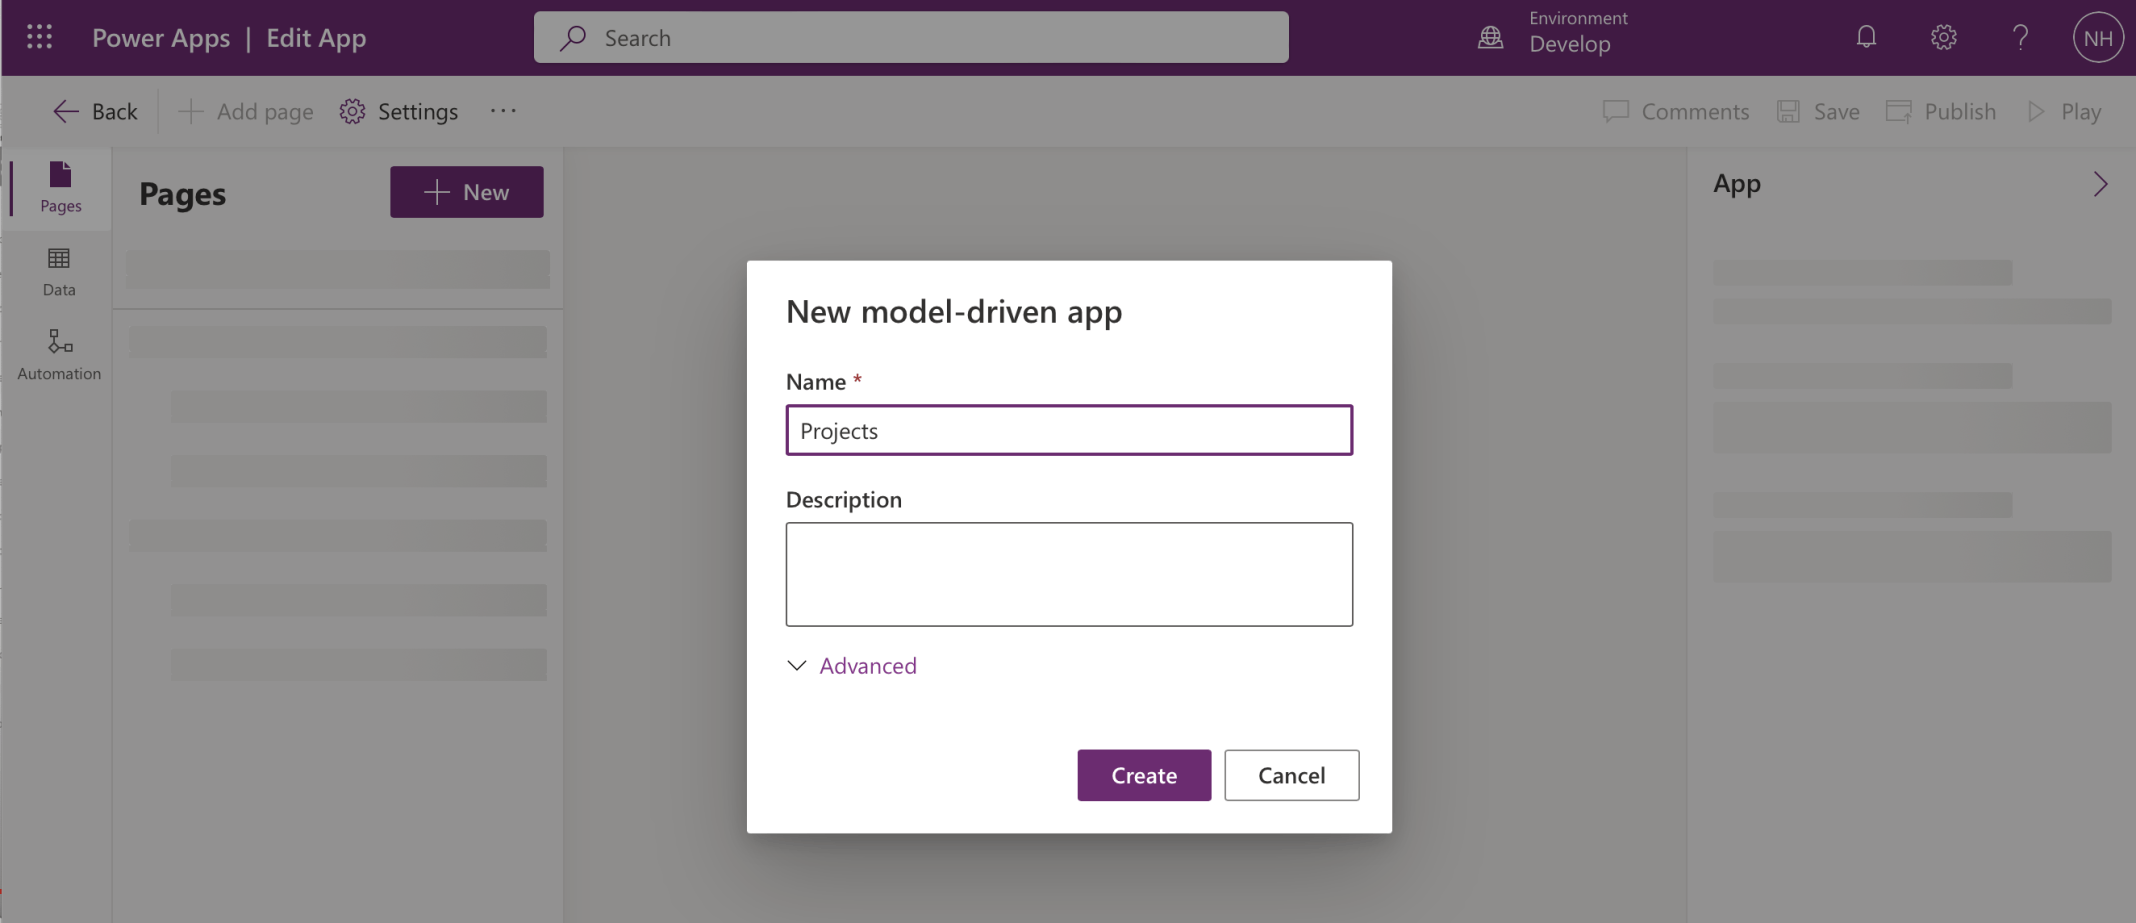This screenshot has height=923, width=2136.
Task: Open the NH account profile
Action: pos(2098,38)
